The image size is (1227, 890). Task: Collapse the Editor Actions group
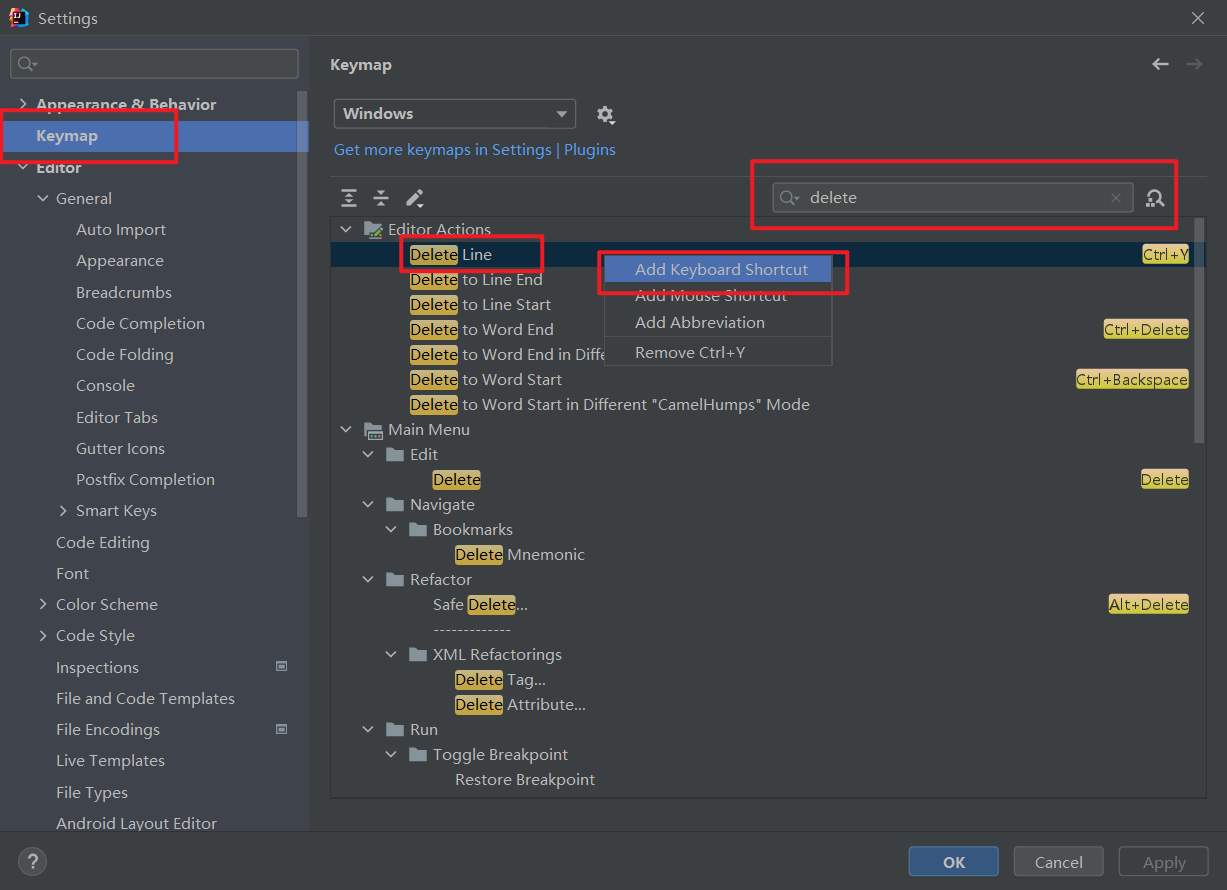346,230
